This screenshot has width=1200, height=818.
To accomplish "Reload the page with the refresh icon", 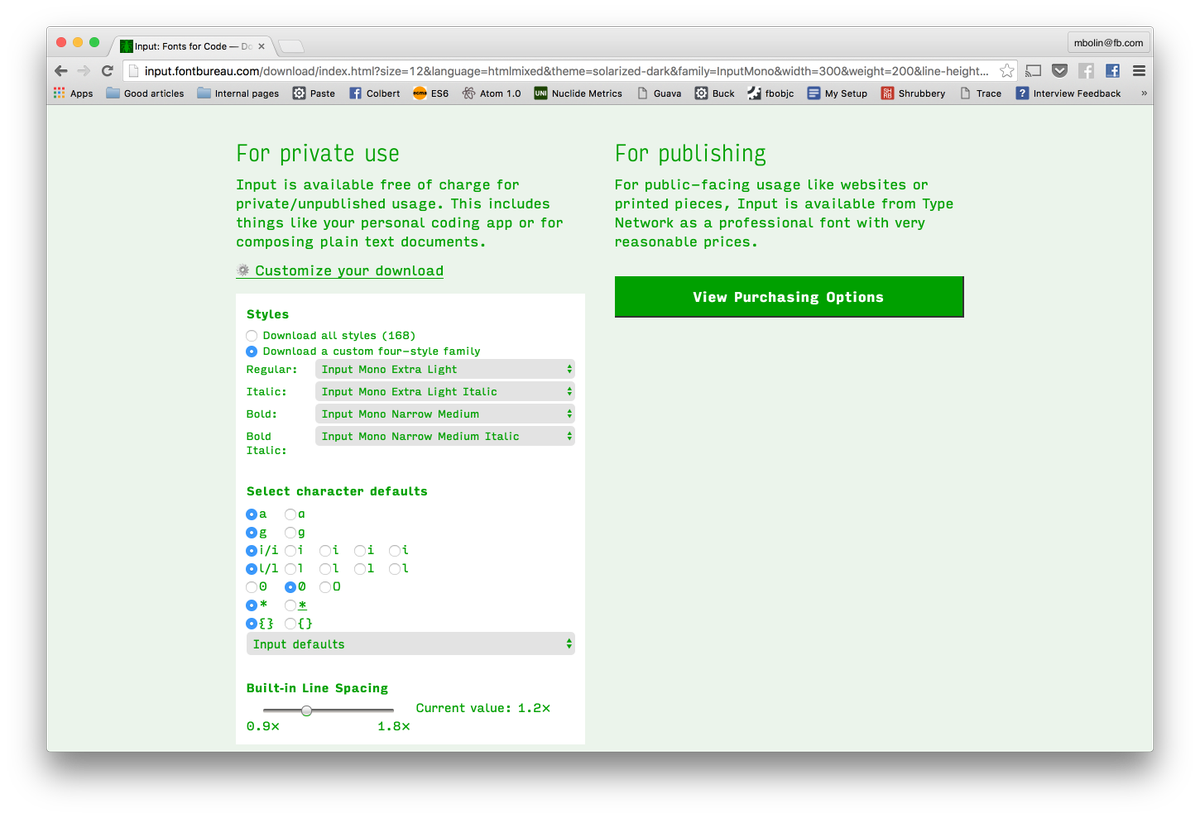I will coord(107,71).
